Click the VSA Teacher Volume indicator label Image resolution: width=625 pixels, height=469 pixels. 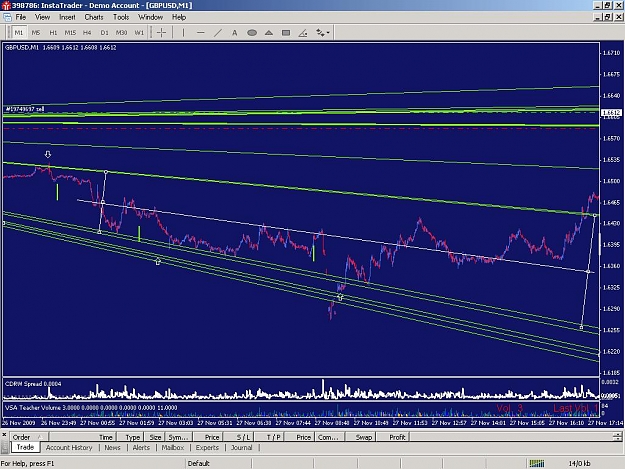coord(91,408)
